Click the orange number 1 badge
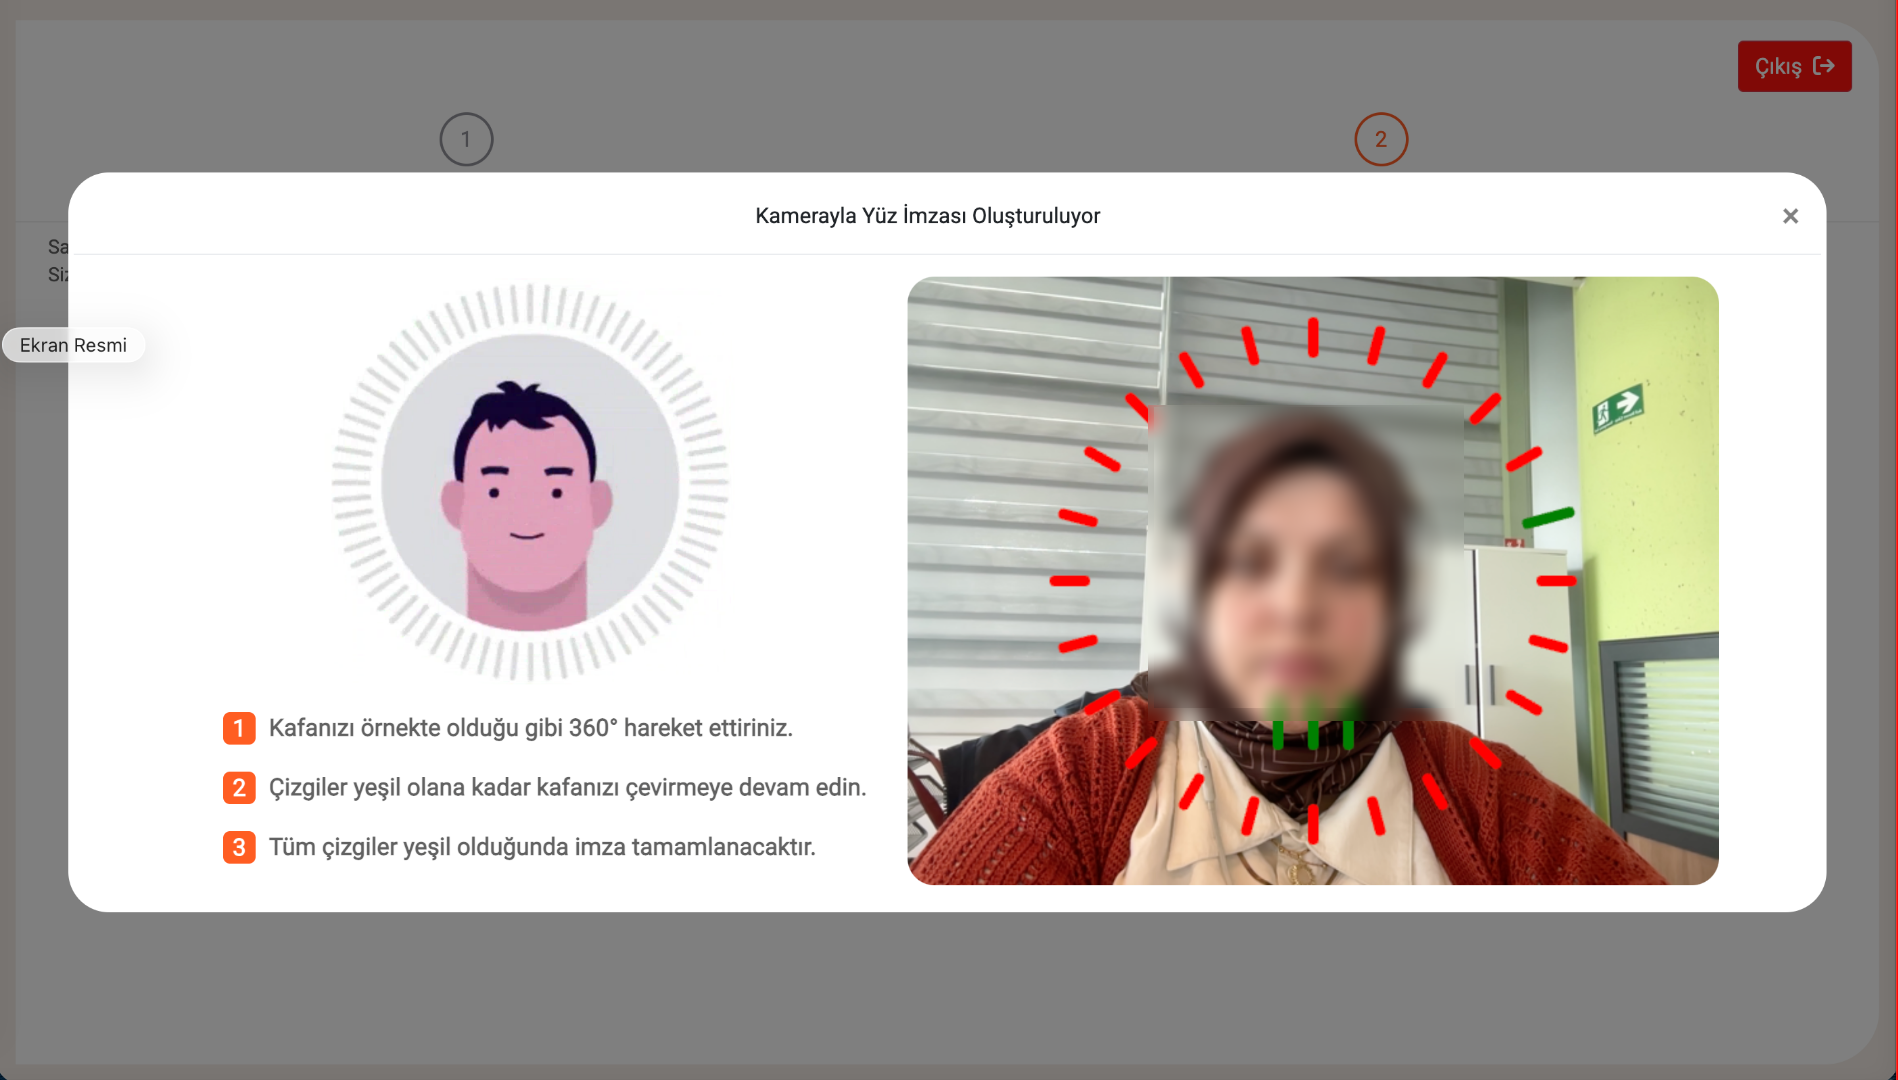Viewport: 1898px width, 1080px height. point(239,728)
